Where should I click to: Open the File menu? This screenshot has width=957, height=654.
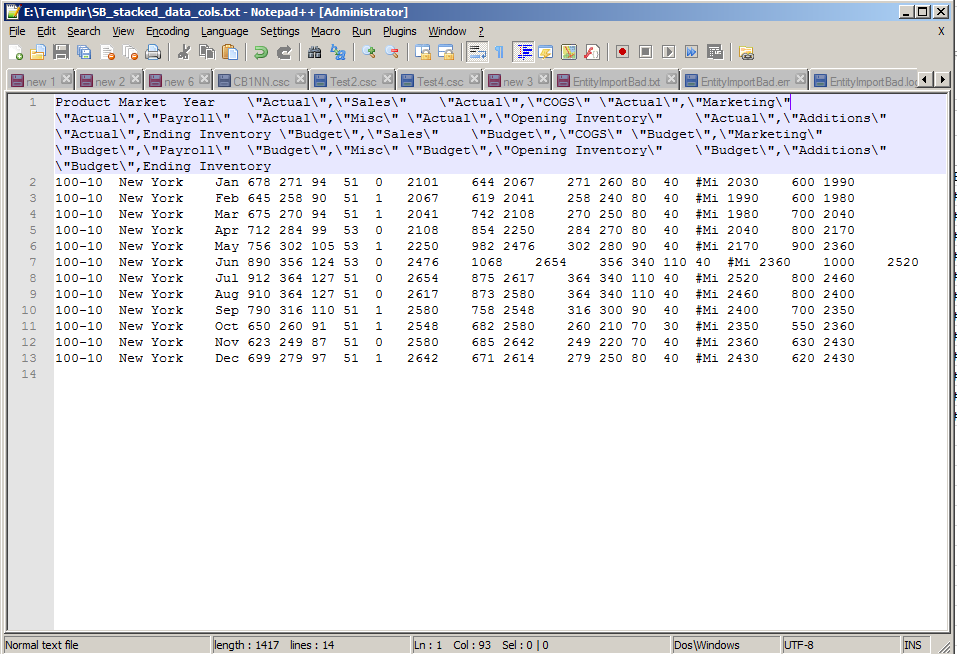point(17,31)
